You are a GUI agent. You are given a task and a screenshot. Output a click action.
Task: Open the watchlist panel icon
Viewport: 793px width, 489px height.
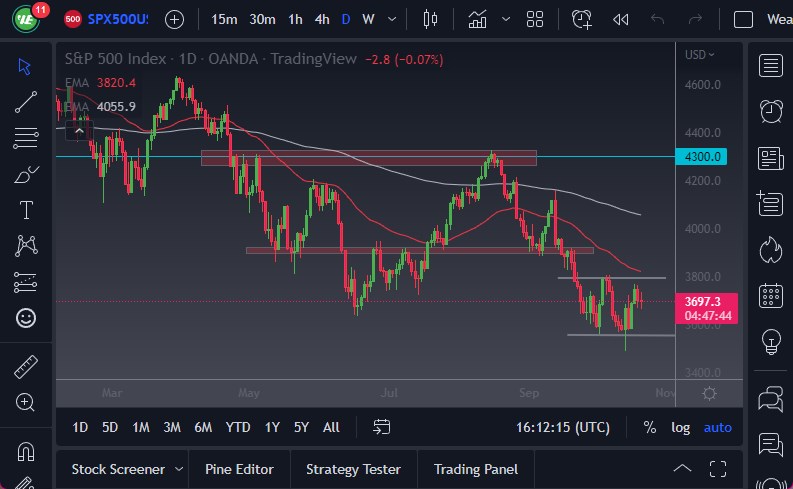click(x=770, y=66)
